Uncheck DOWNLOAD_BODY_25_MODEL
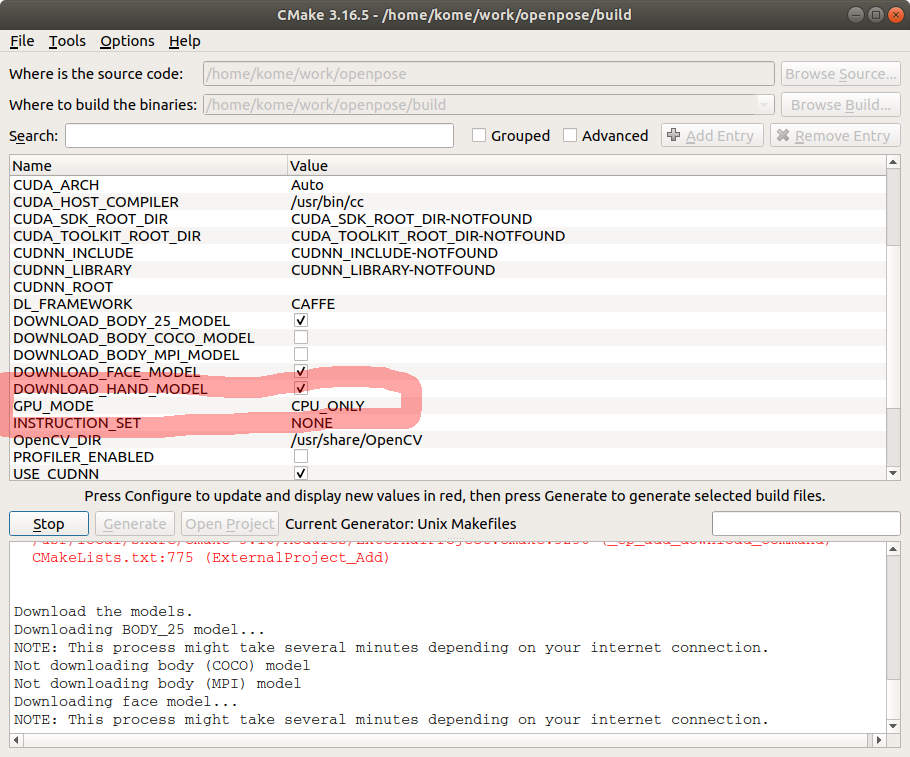The height and width of the screenshot is (757, 910). pyautogui.click(x=300, y=320)
